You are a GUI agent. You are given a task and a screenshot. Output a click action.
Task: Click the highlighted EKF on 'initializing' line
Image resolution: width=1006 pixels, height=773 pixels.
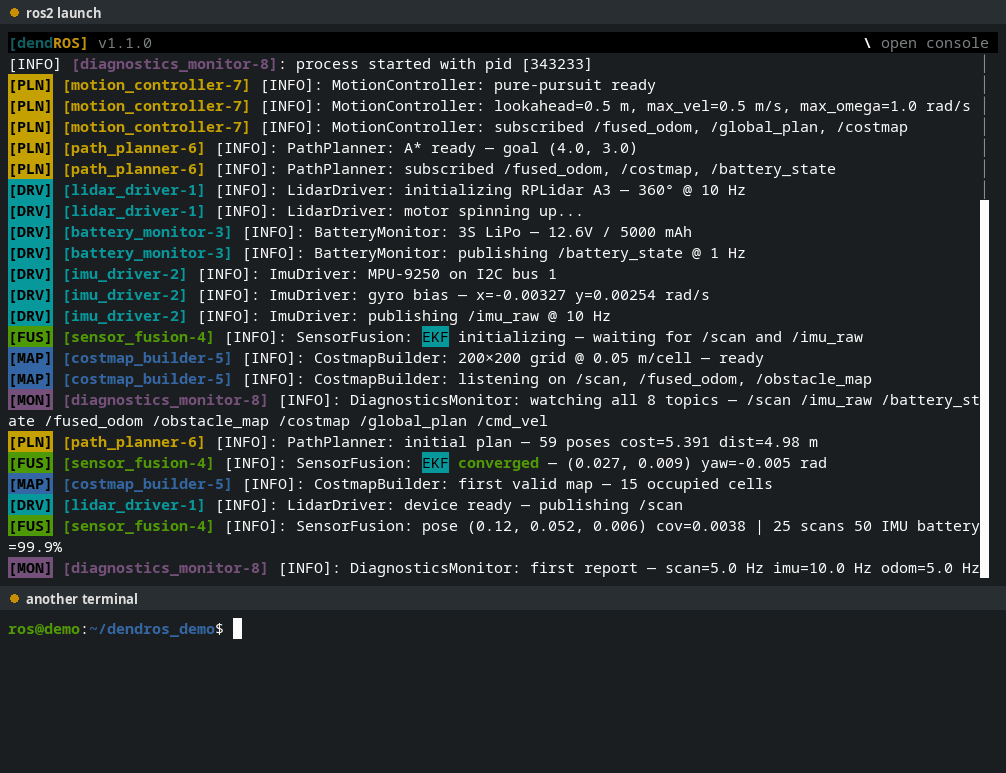tap(435, 337)
